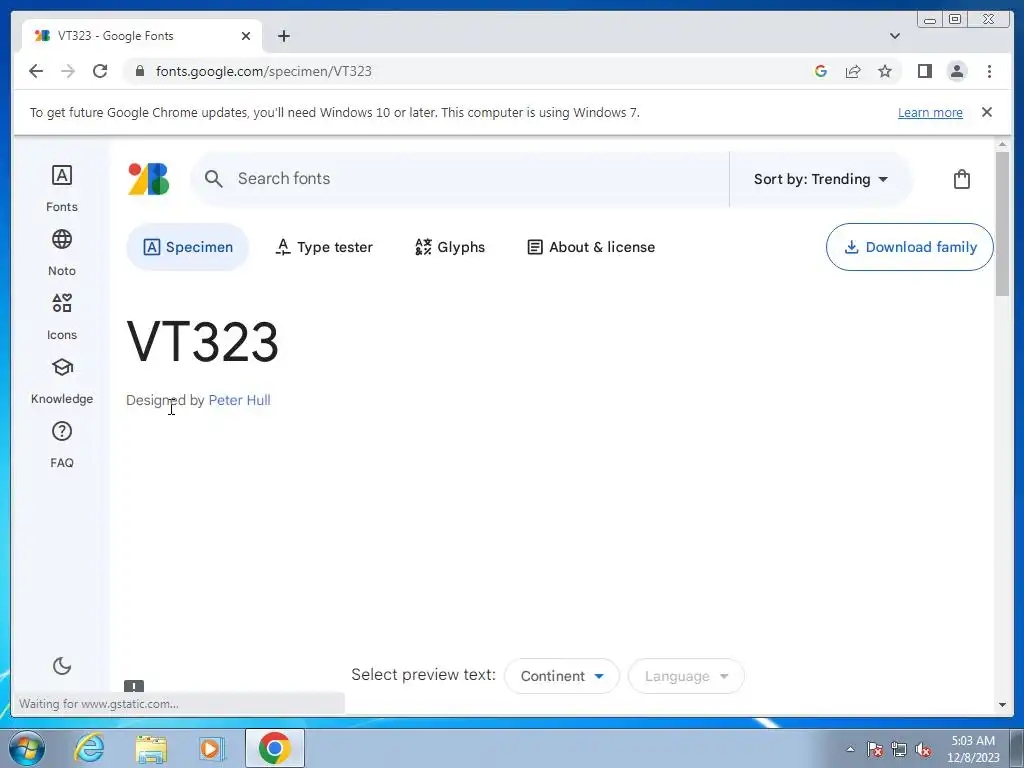The image size is (1024, 768).
Task: Toggle dark mode moon icon
Action: click(62, 665)
